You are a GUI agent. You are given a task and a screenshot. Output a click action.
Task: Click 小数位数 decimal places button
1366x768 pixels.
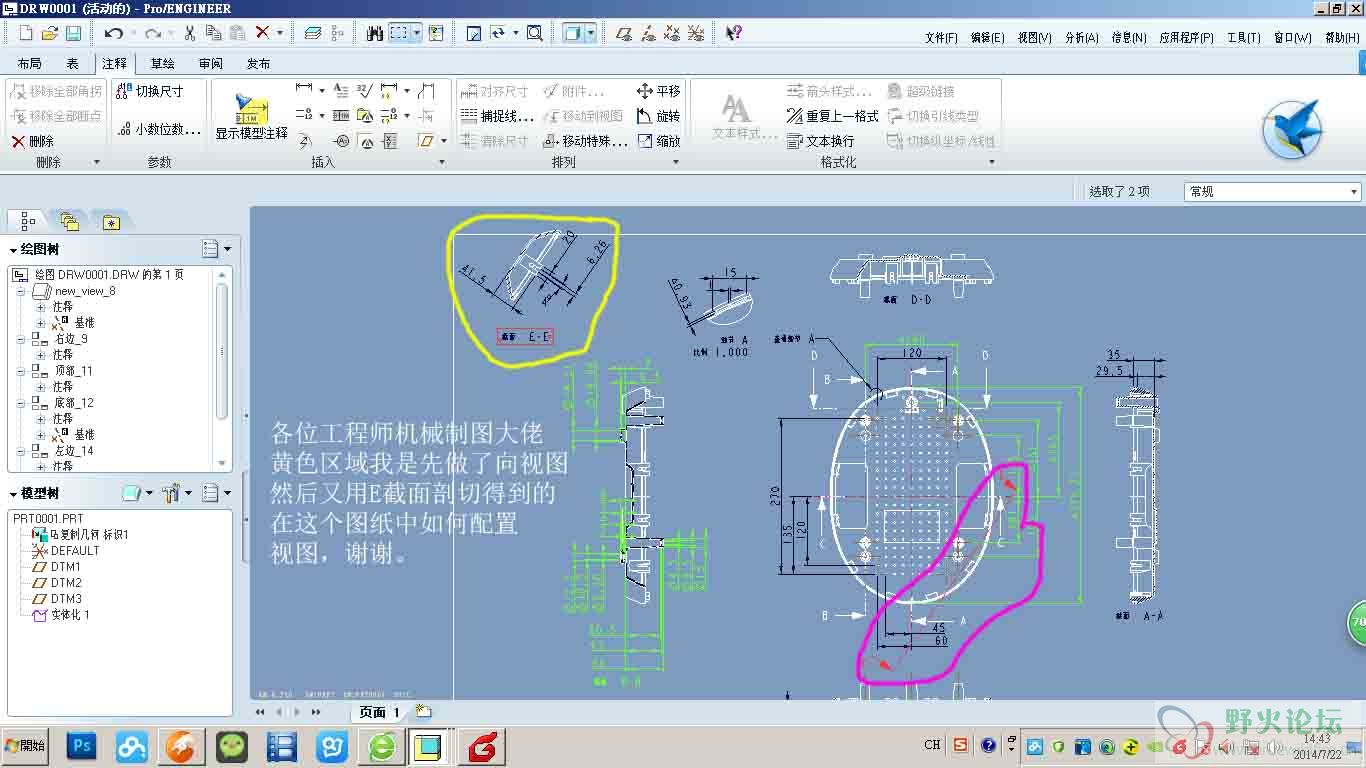click(x=158, y=129)
